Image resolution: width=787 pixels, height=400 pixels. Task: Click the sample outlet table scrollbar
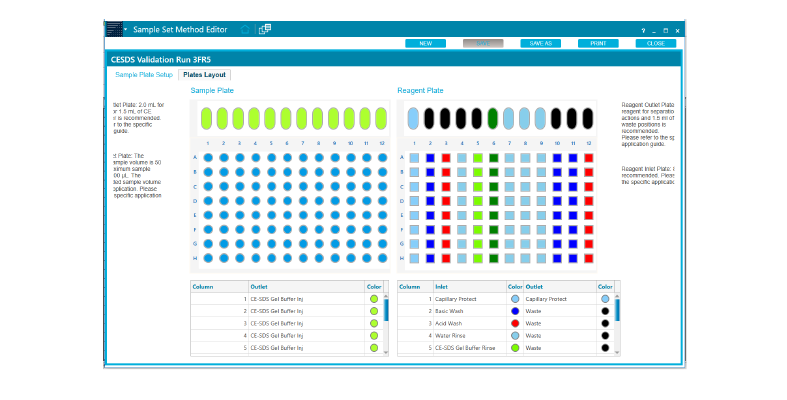pos(387,310)
